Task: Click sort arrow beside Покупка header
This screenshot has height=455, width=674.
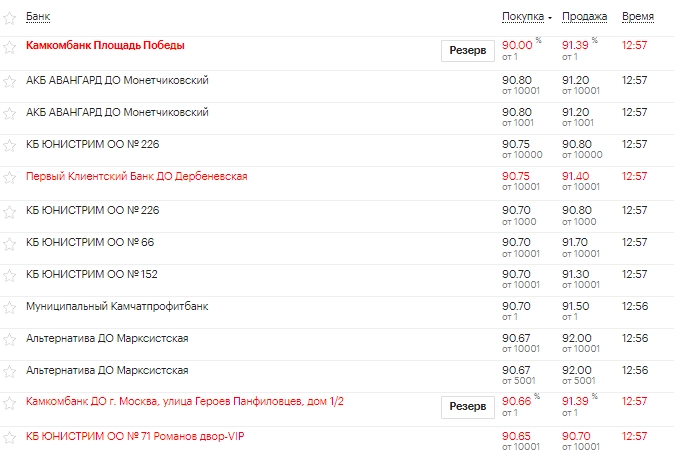Action: 551,18
